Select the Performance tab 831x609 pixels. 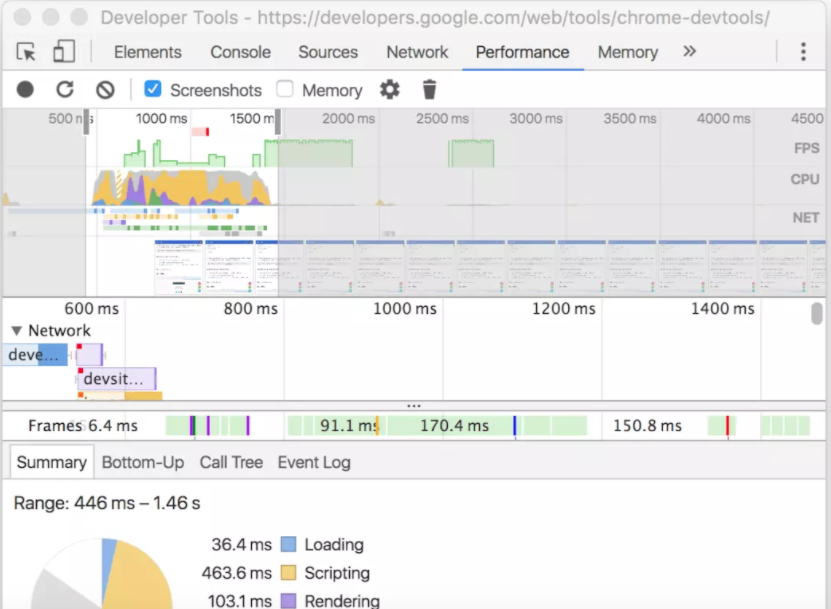[x=522, y=52]
